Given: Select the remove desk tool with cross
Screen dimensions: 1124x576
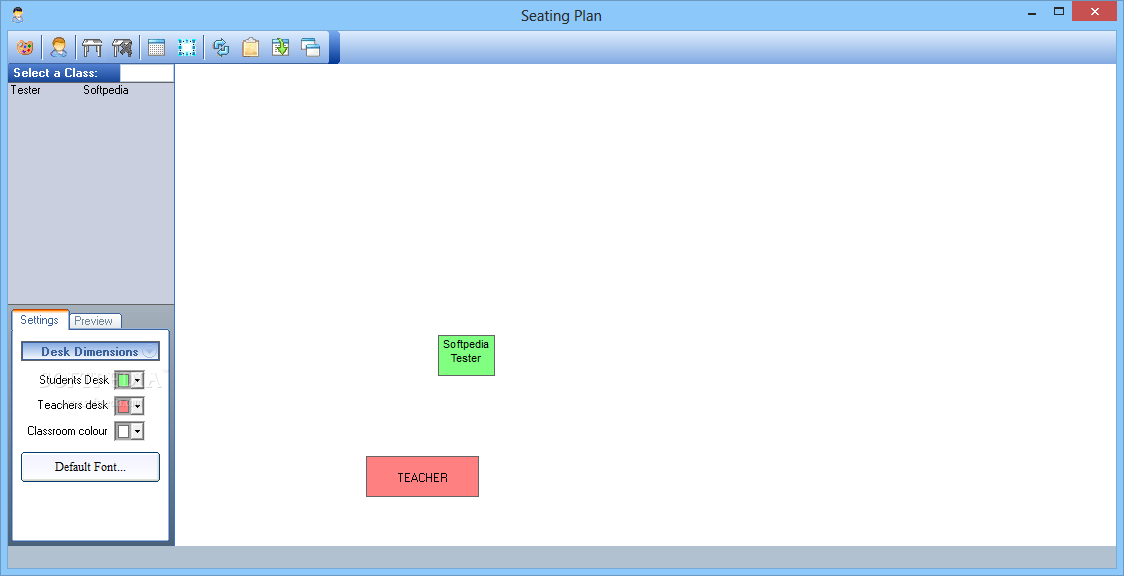Looking at the screenshot, I should pyautogui.click(x=123, y=48).
